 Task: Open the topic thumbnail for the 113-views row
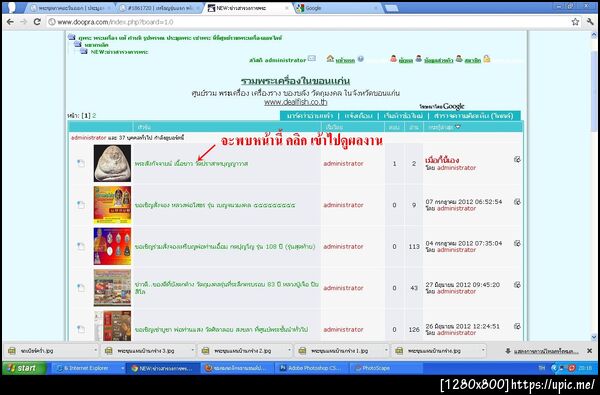[112, 246]
